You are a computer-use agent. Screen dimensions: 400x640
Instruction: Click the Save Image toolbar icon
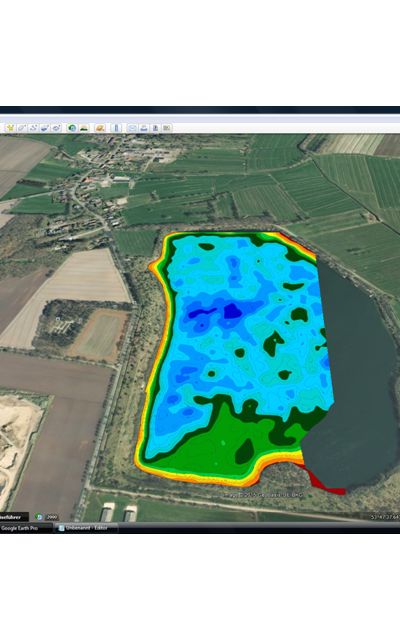click(x=156, y=128)
